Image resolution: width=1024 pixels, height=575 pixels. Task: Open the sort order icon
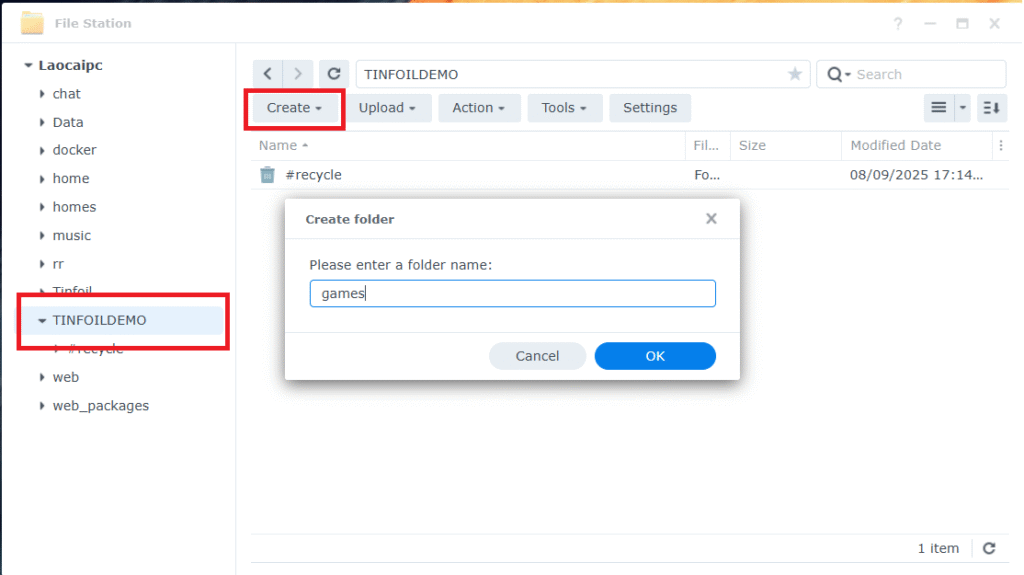tap(991, 108)
